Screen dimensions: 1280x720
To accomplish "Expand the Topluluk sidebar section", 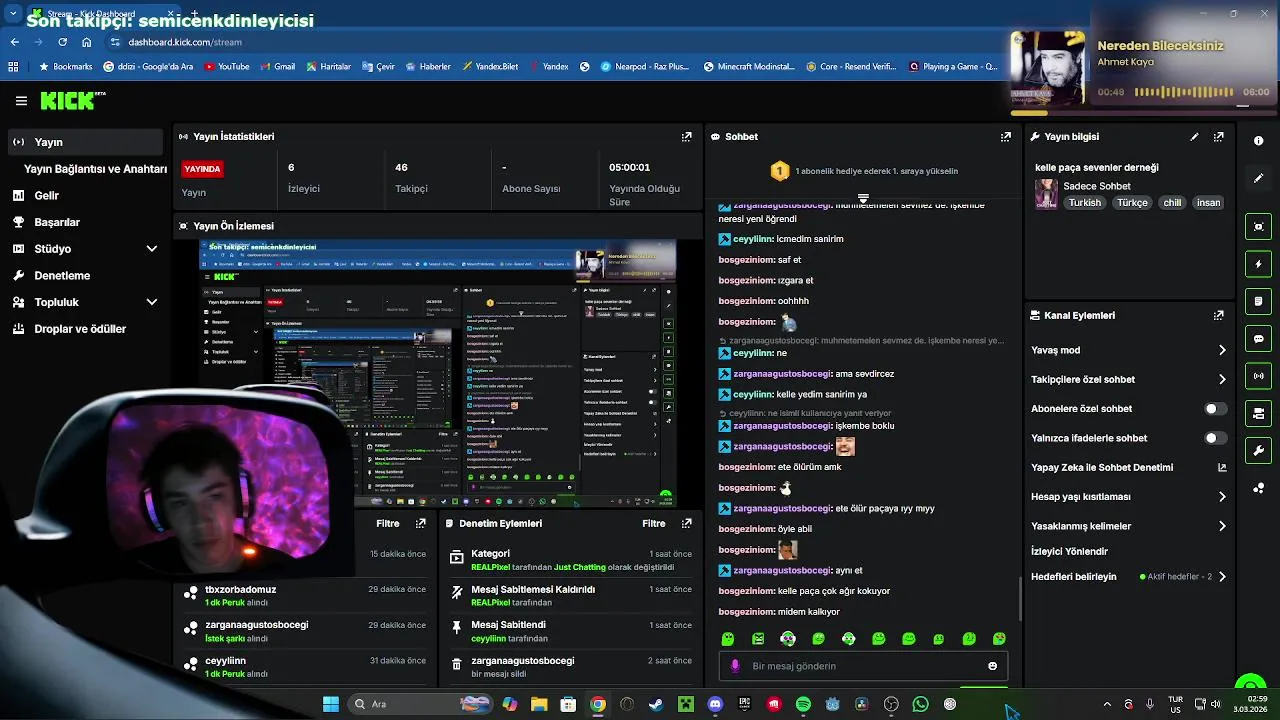I will 152,302.
